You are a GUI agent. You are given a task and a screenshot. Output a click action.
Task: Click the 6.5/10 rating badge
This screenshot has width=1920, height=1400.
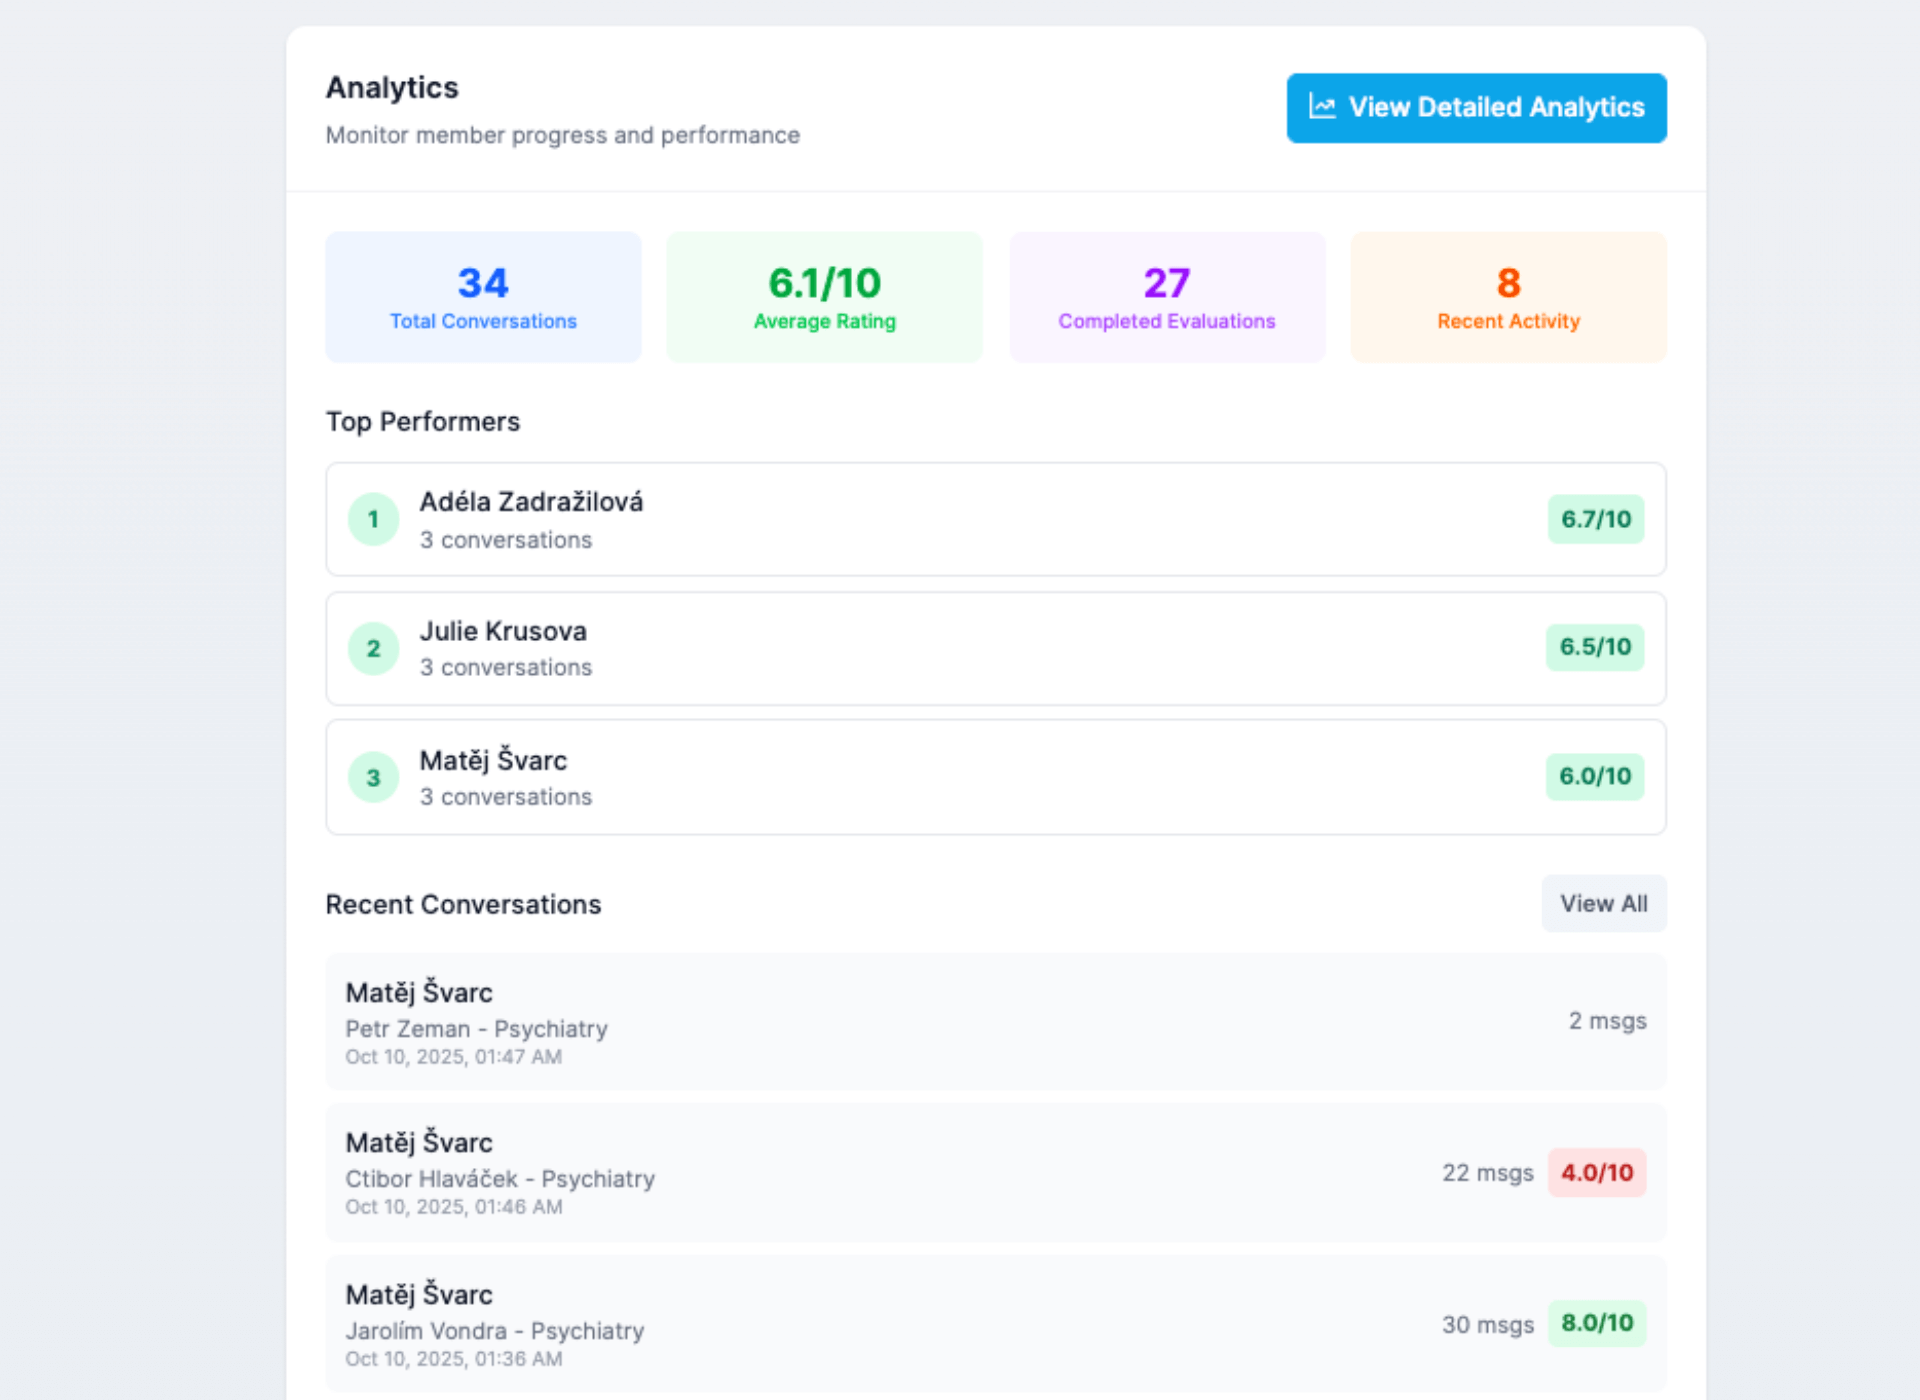(x=1594, y=647)
